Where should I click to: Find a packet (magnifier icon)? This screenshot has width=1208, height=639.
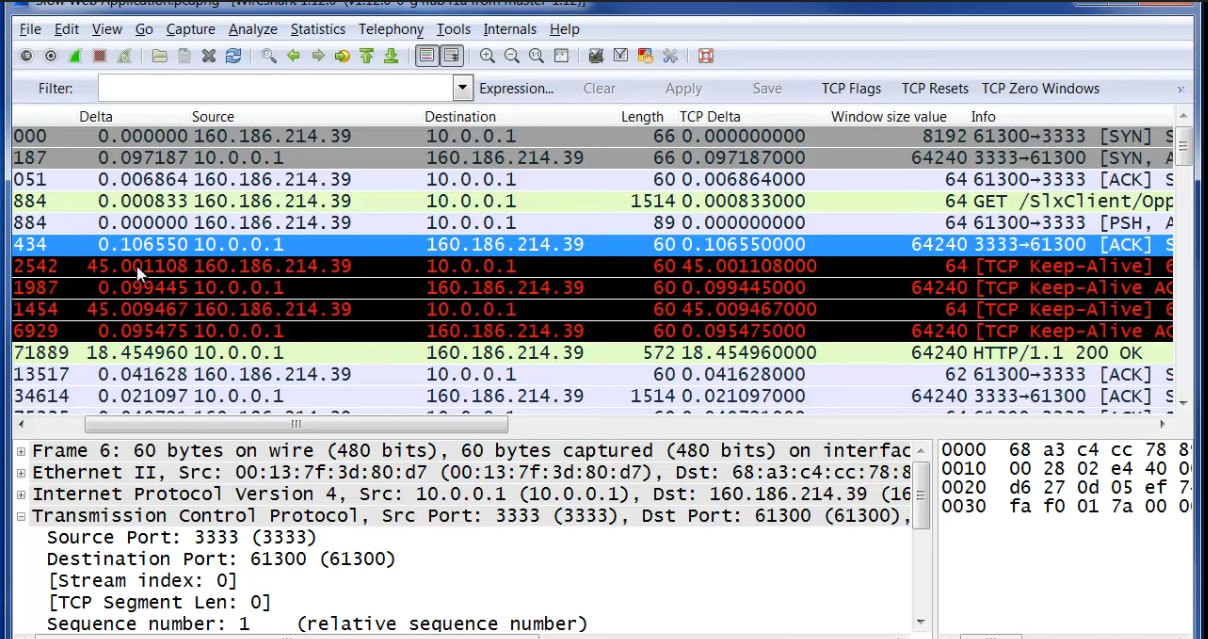(269, 56)
